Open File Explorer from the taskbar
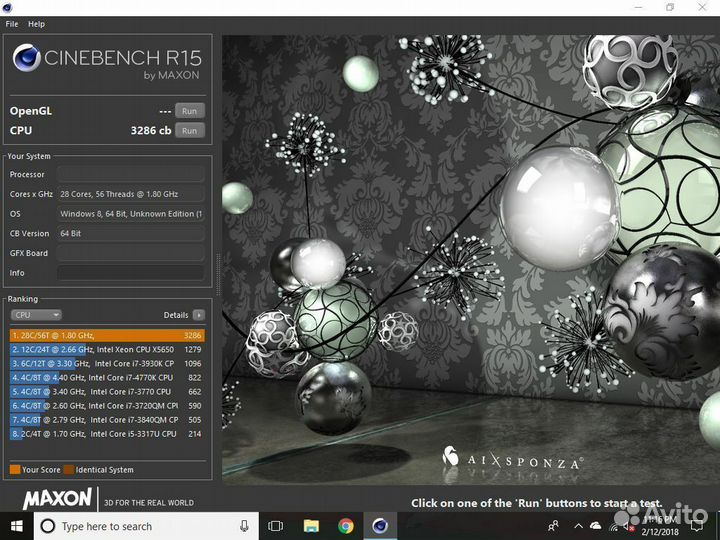Screen dimensions: 720x540 (x=311, y=526)
